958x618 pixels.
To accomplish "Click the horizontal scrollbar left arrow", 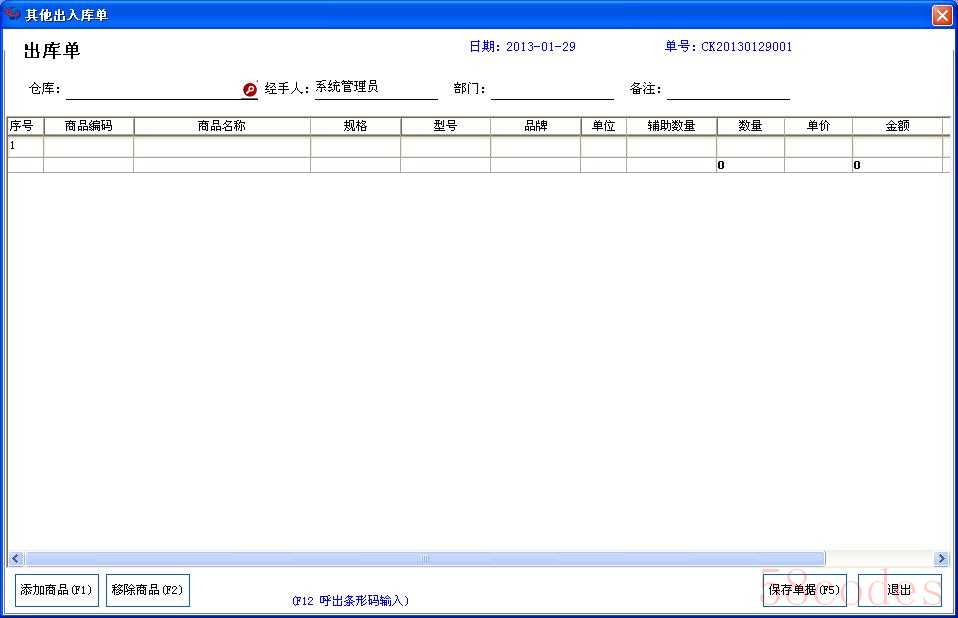I will pyautogui.click(x=15, y=558).
